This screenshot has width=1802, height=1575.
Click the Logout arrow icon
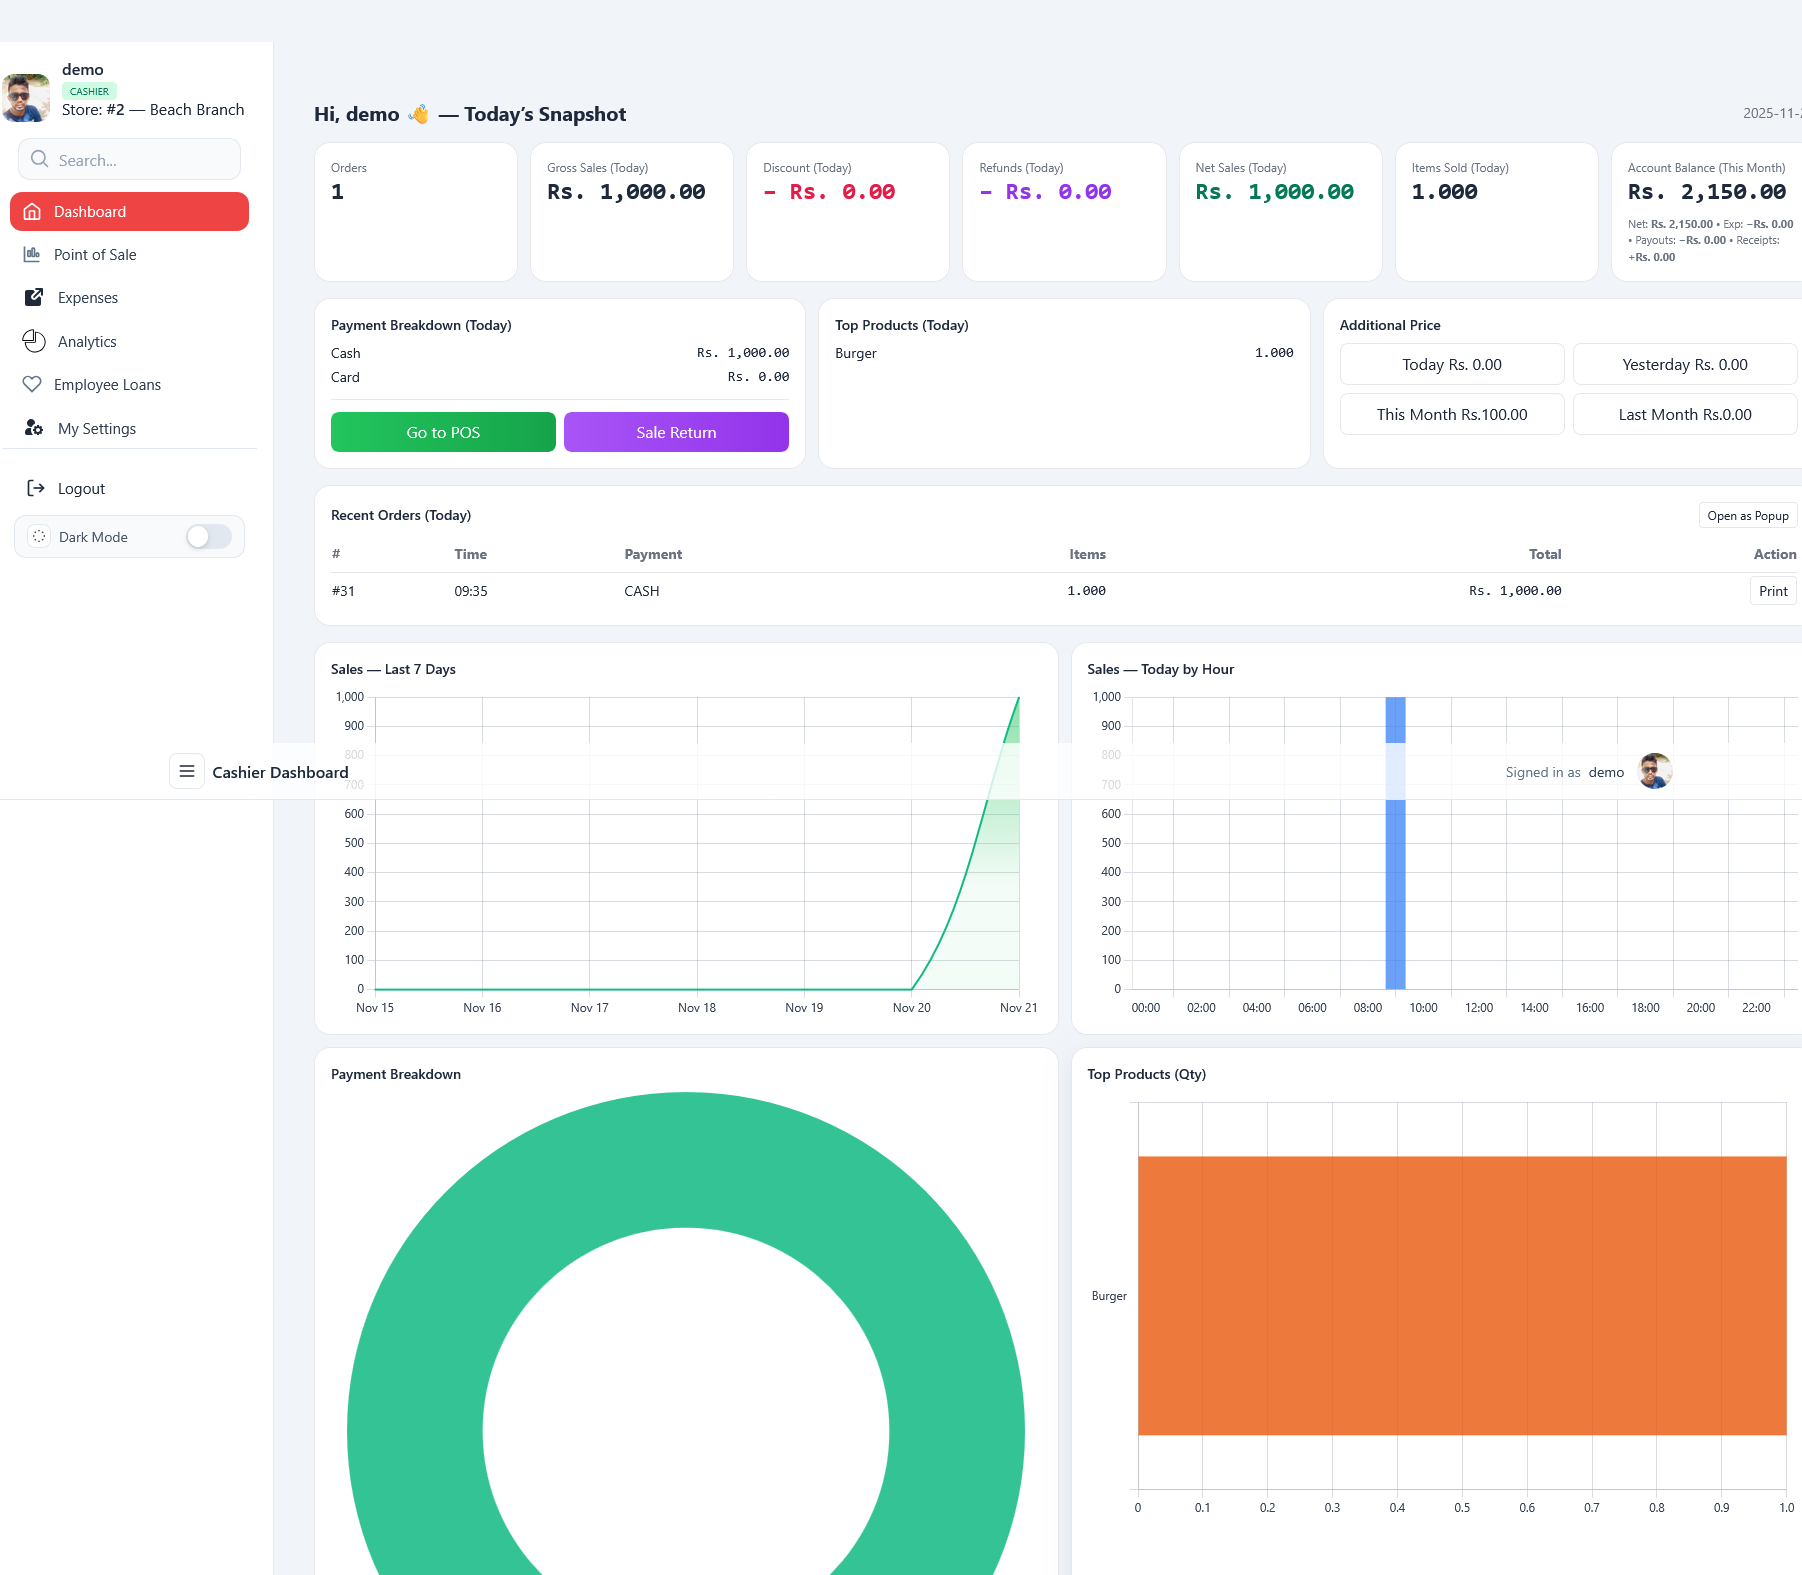[36, 488]
